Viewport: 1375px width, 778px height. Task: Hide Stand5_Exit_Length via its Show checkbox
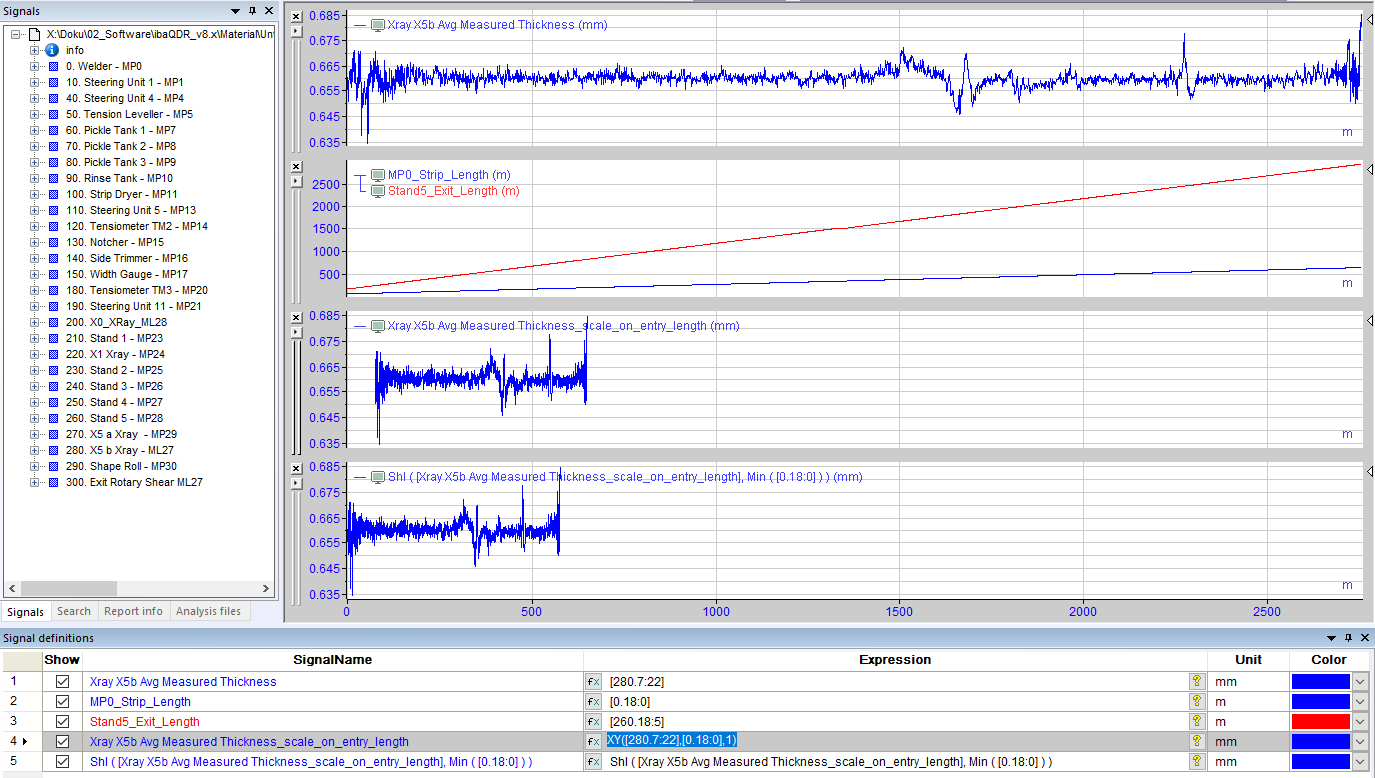(x=62, y=722)
